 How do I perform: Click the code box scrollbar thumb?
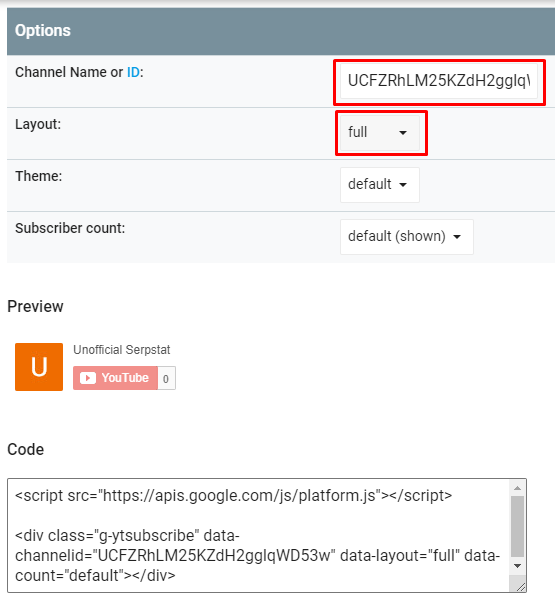pyautogui.click(x=517, y=526)
